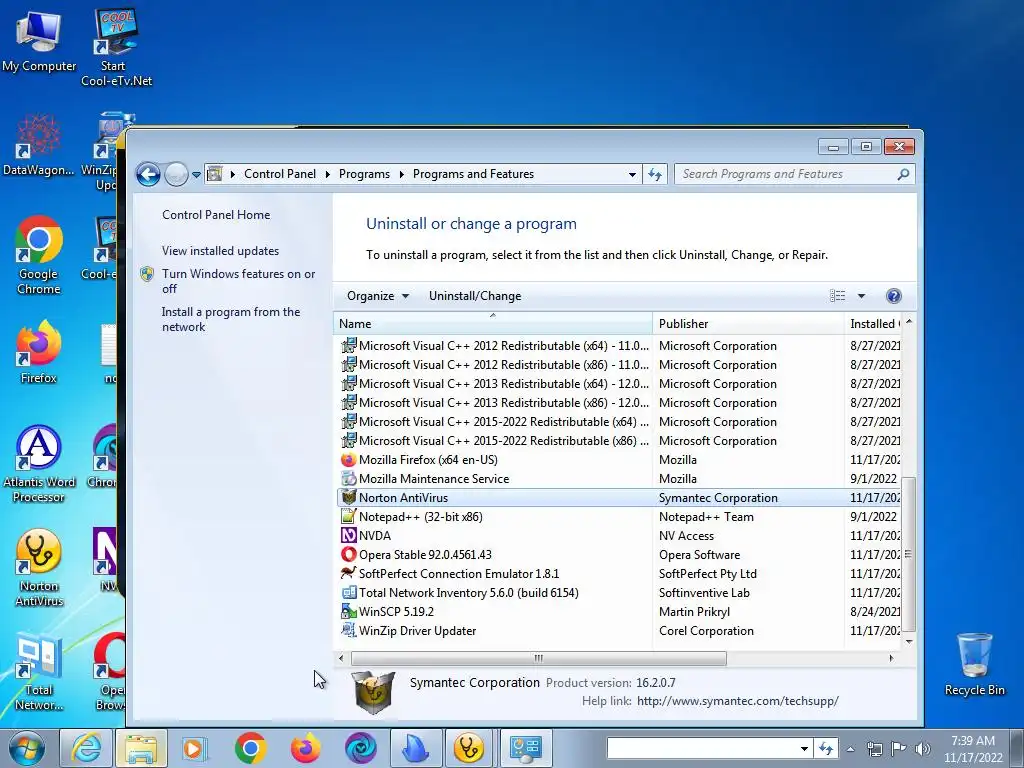This screenshot has height=768, width=1024.
Task: Click the Windows Start orb
Action: tap(27, 748)
